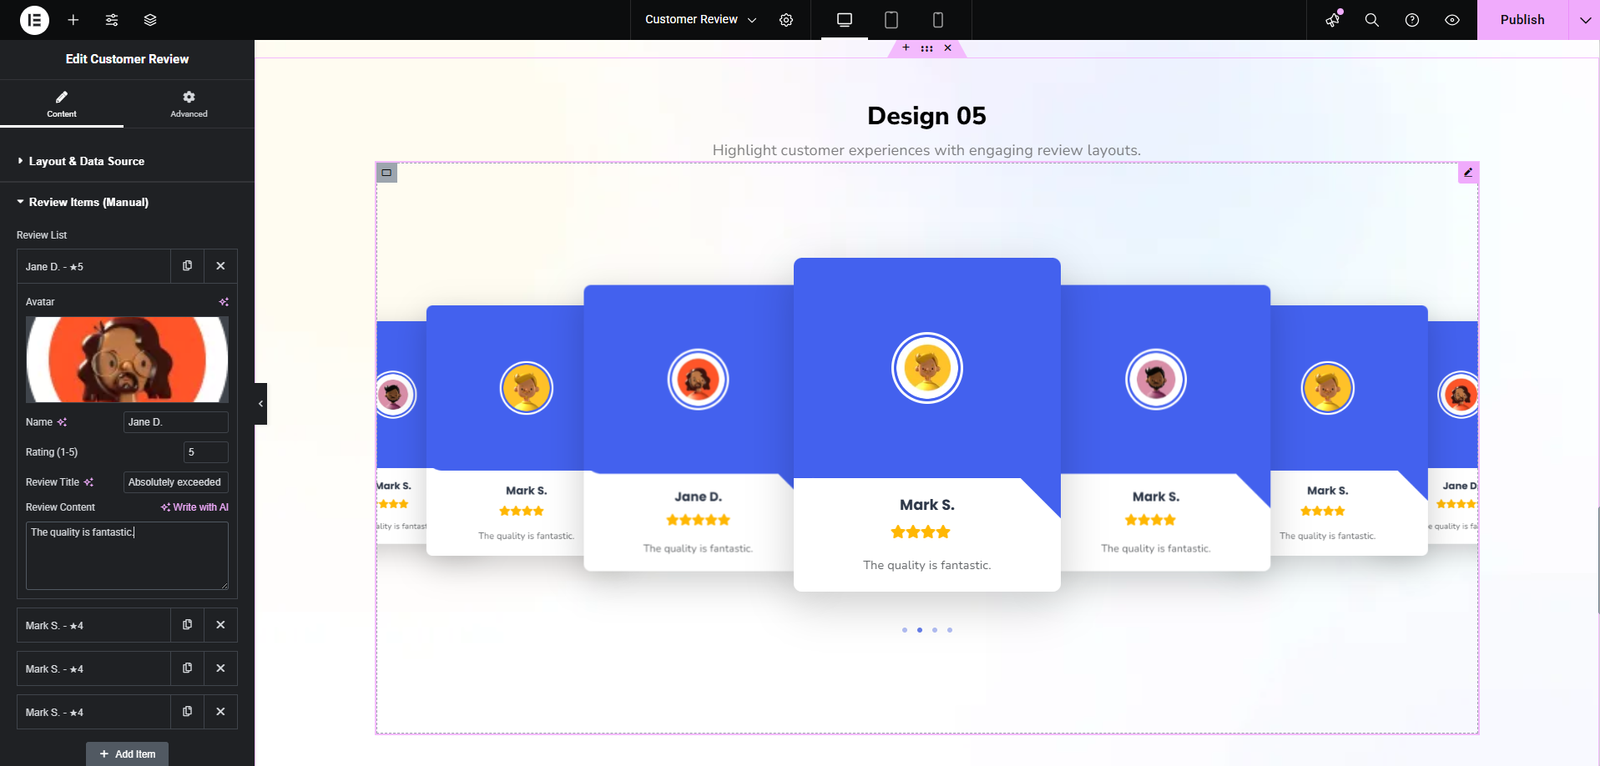The image size is (1600, 766).
Task: Switch to tablet responsive view
Action: coord(891,20)
